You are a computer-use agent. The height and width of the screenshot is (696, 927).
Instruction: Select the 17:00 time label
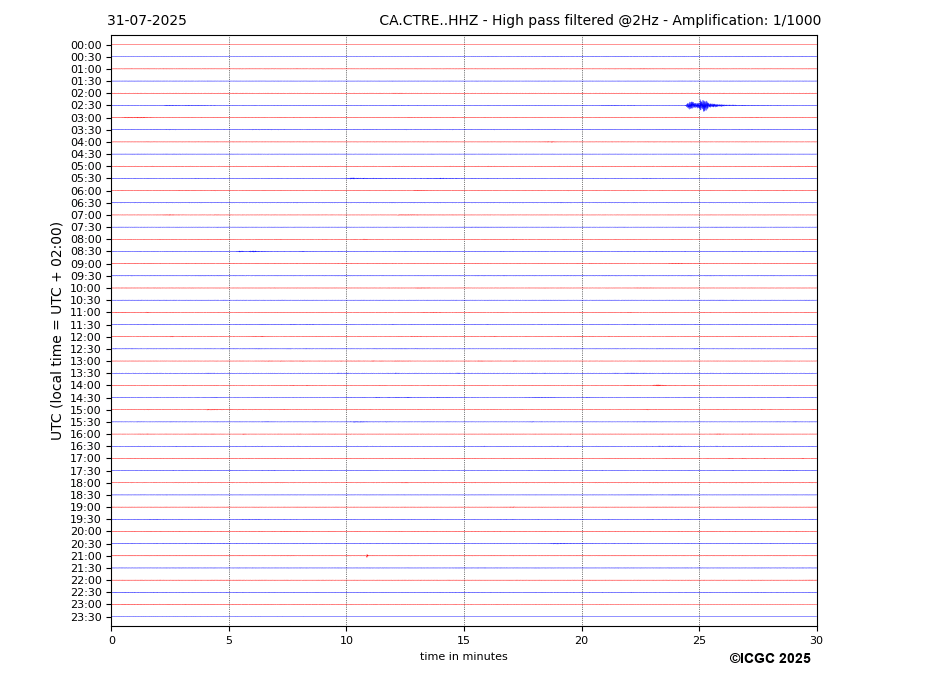pyautogui.click(x=86, y=459)
